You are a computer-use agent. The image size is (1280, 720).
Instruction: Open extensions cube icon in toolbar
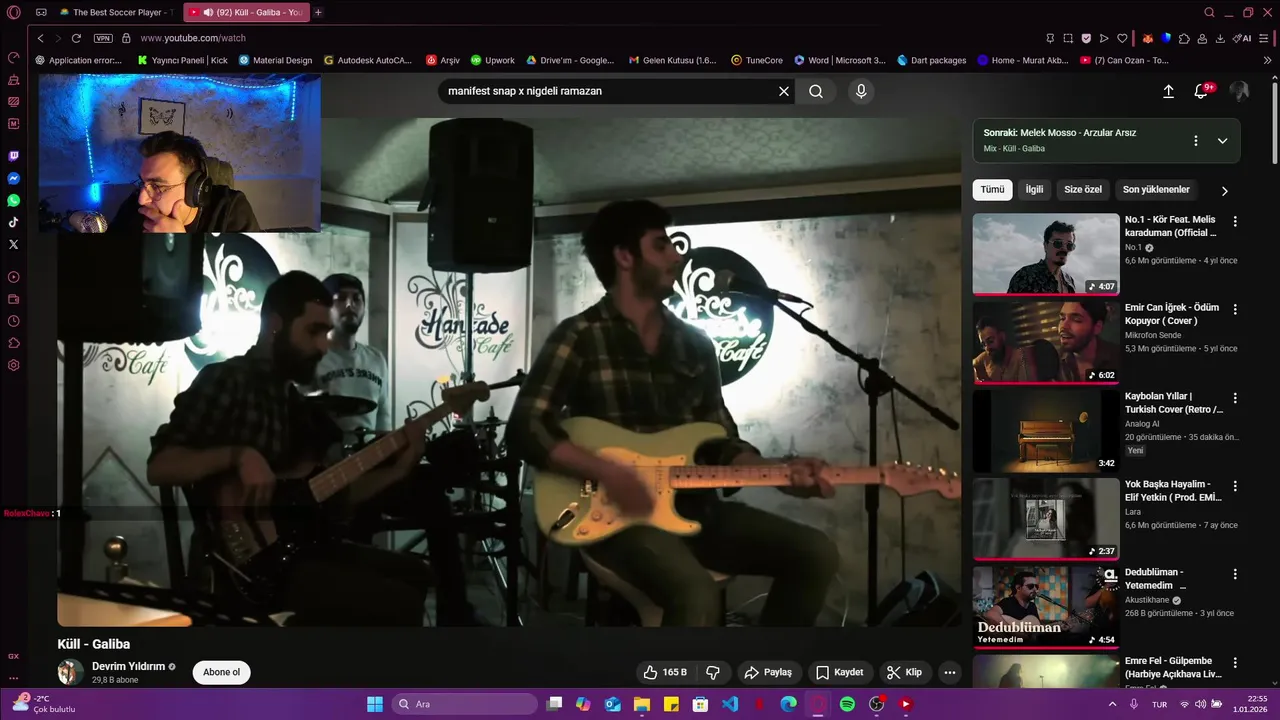click(1184, 38)
